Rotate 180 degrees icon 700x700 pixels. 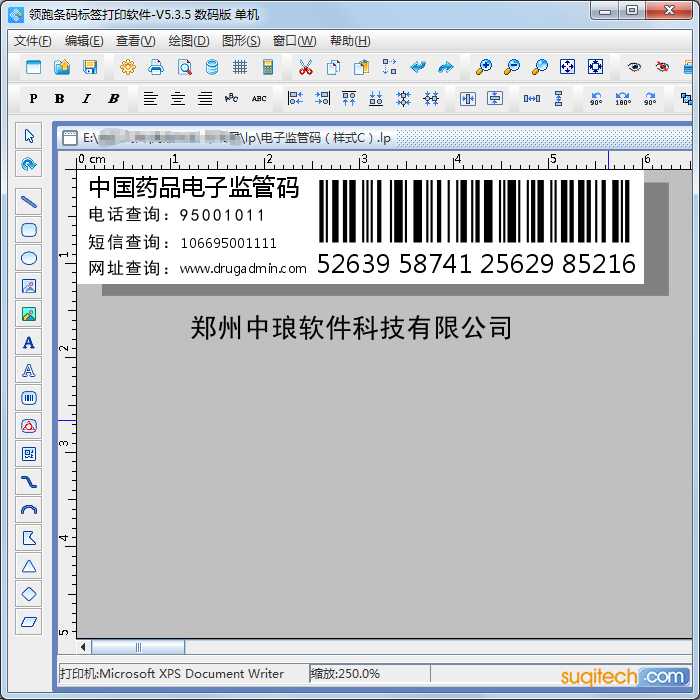[x=623, y=98]
